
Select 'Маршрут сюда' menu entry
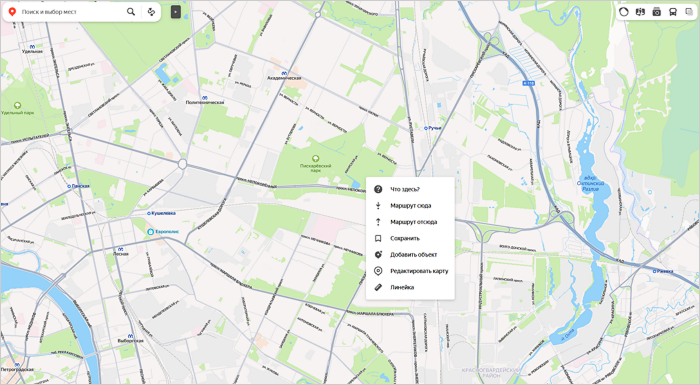point(410,205)
